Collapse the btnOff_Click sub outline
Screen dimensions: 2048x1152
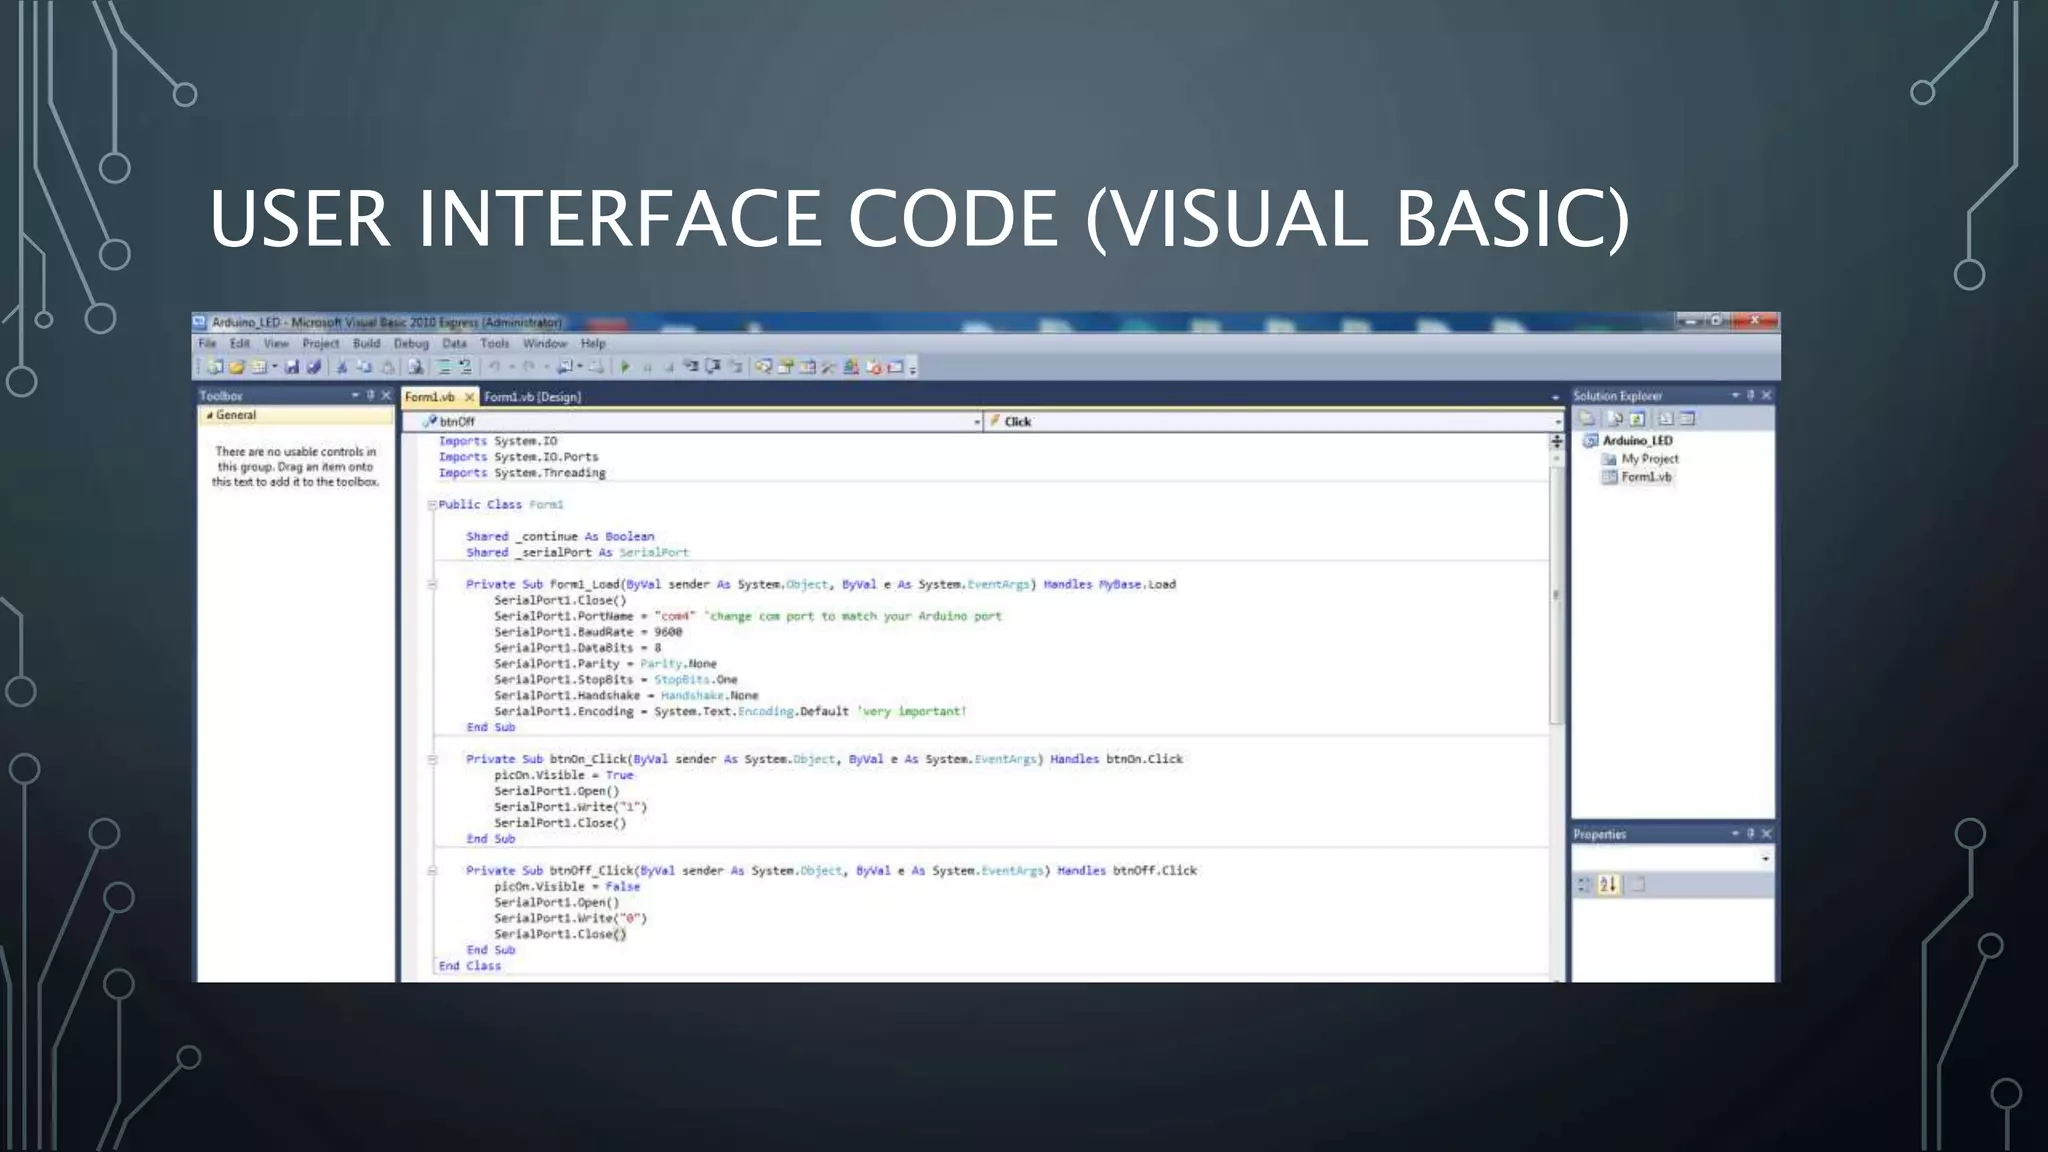point(432,870)
